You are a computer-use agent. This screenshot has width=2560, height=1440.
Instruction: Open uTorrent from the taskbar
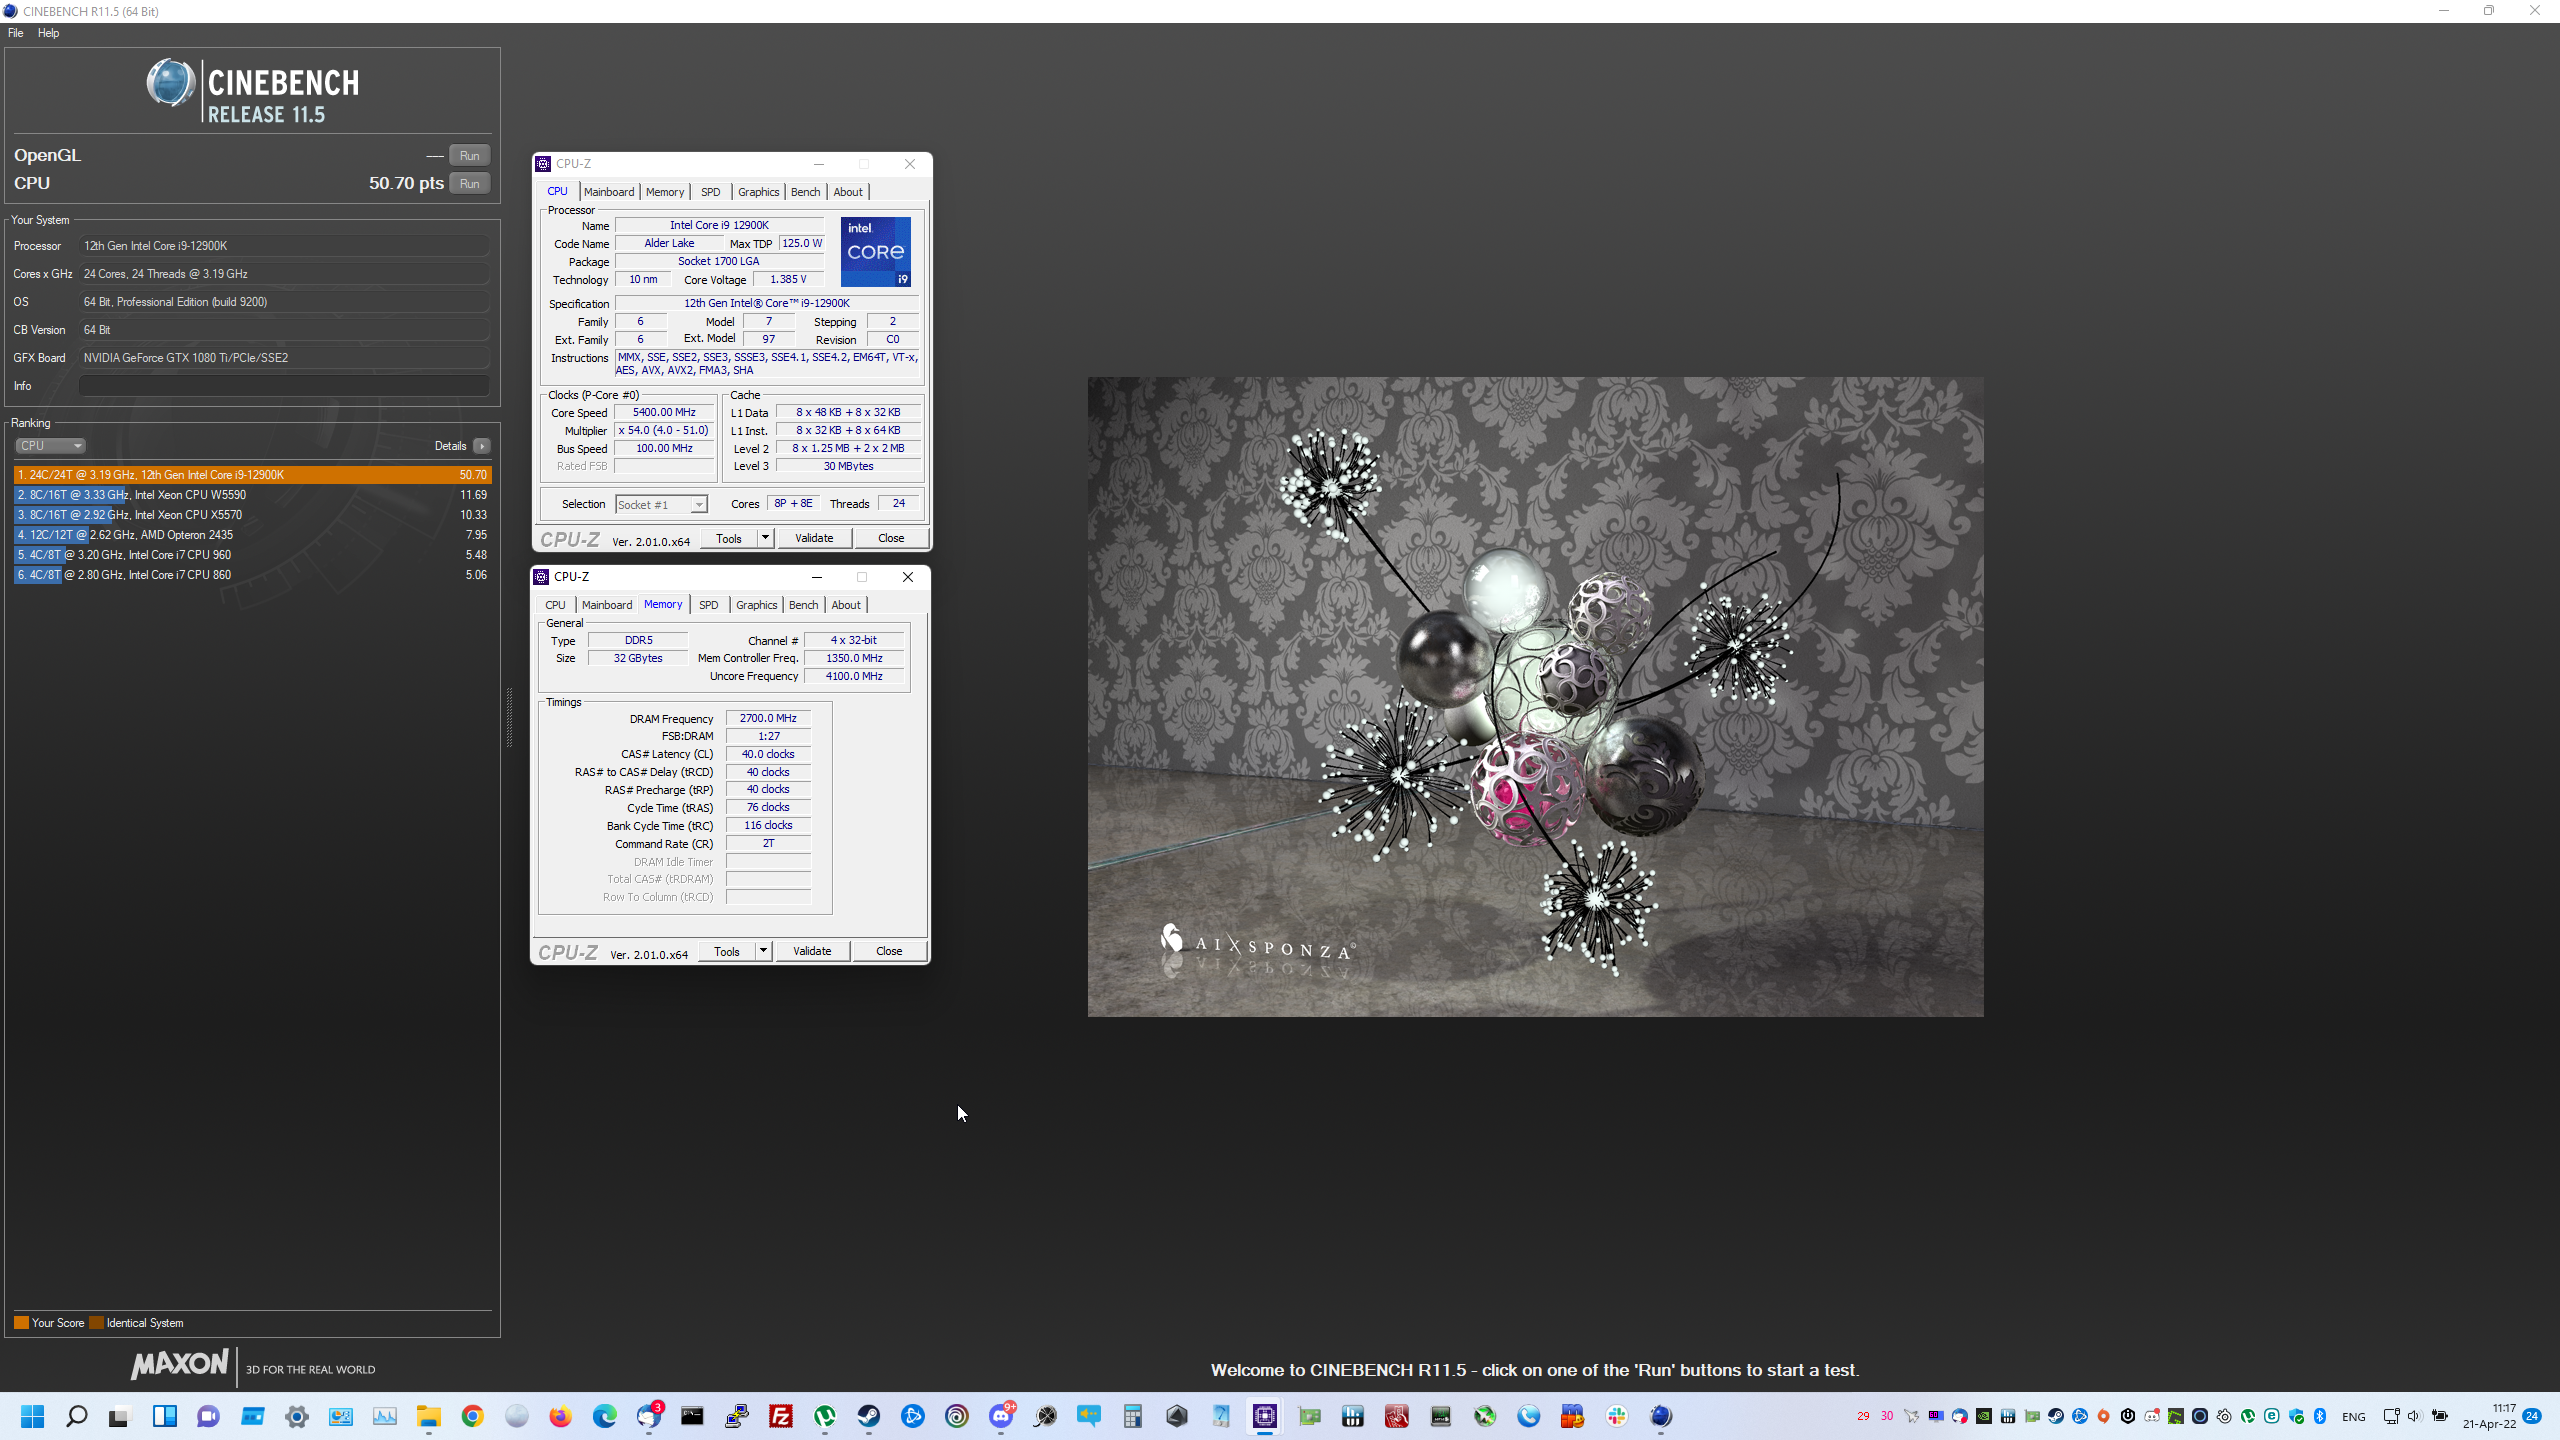pyautogui.click(x=825, y=1416)
